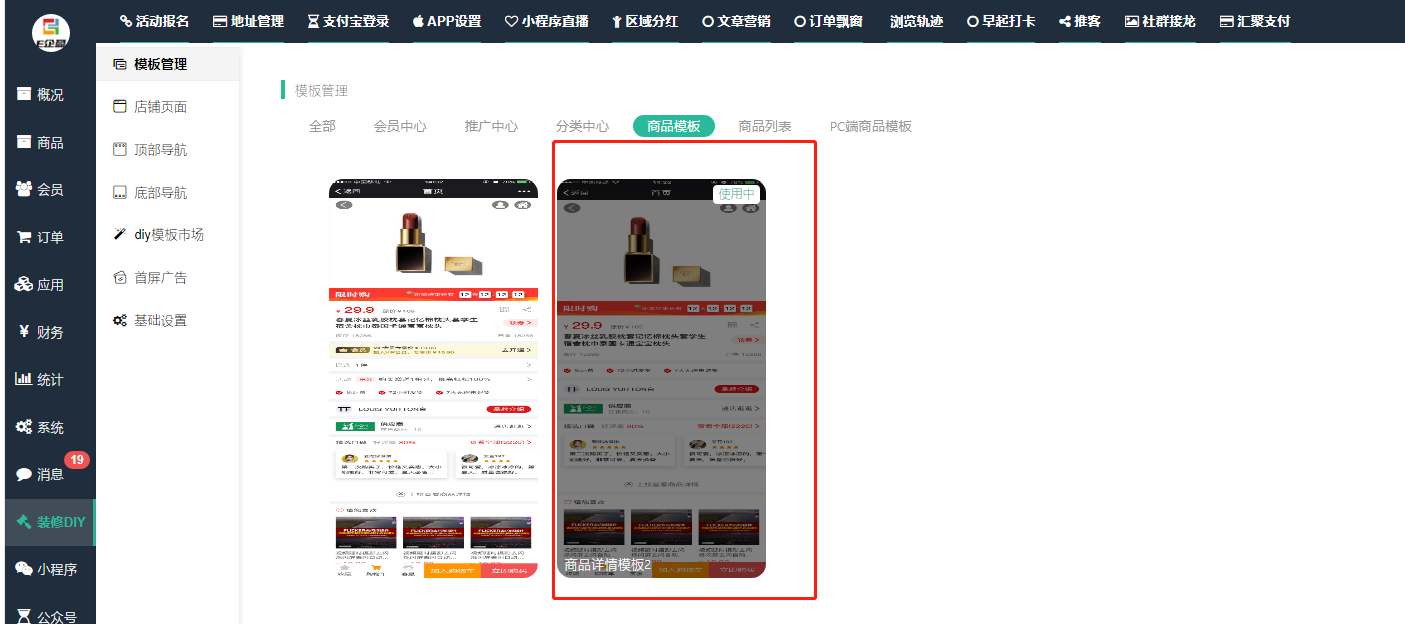Show 全部 templates tab
This screenshot has height=624, width=1405.
coord(322,126)
